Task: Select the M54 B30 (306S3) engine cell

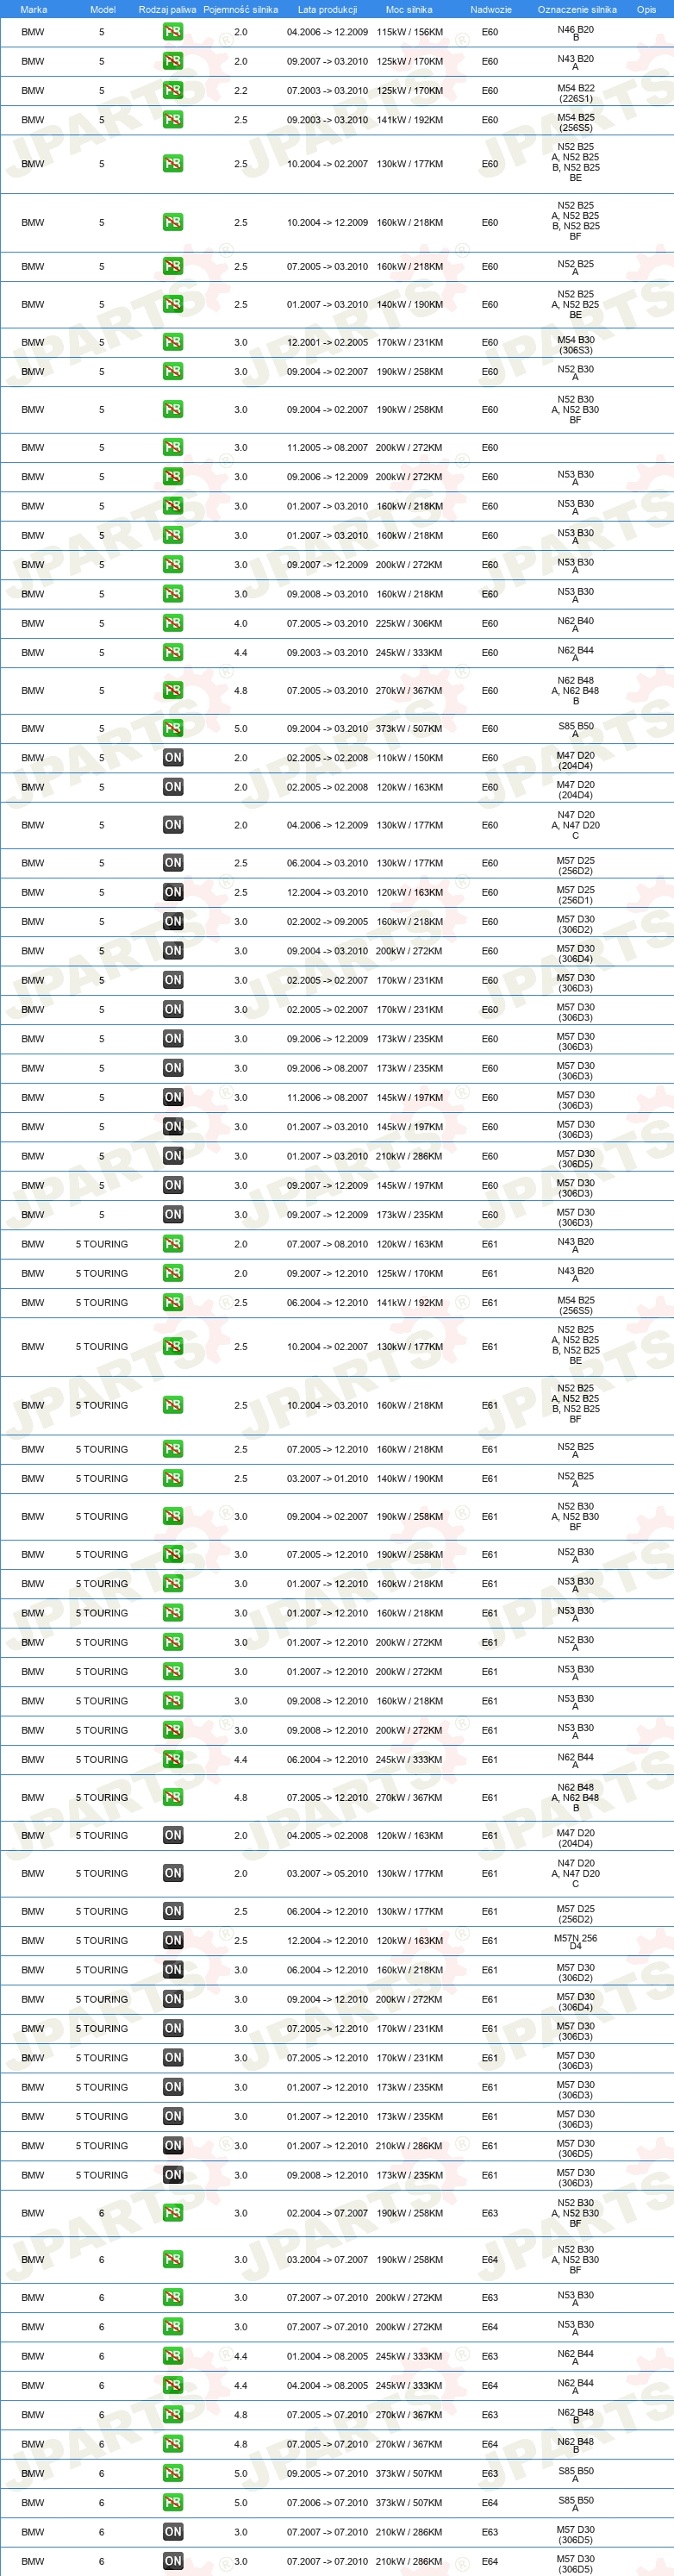Action: 575,343
